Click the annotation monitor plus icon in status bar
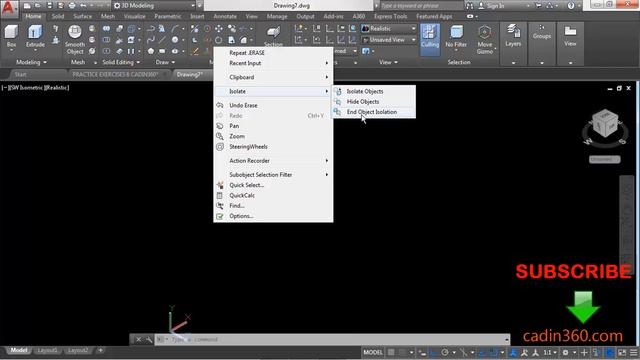 (584, 352)
